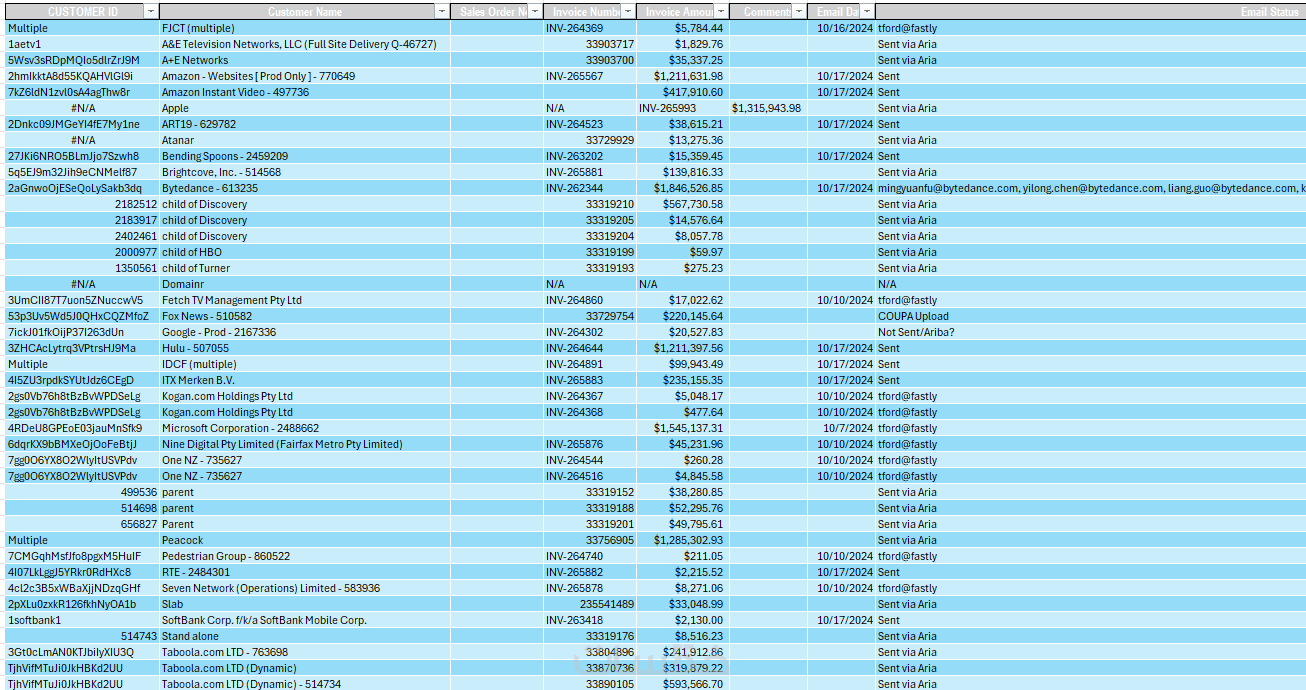Select invoice number INV-265993 in Apple row

pos(682,108)
